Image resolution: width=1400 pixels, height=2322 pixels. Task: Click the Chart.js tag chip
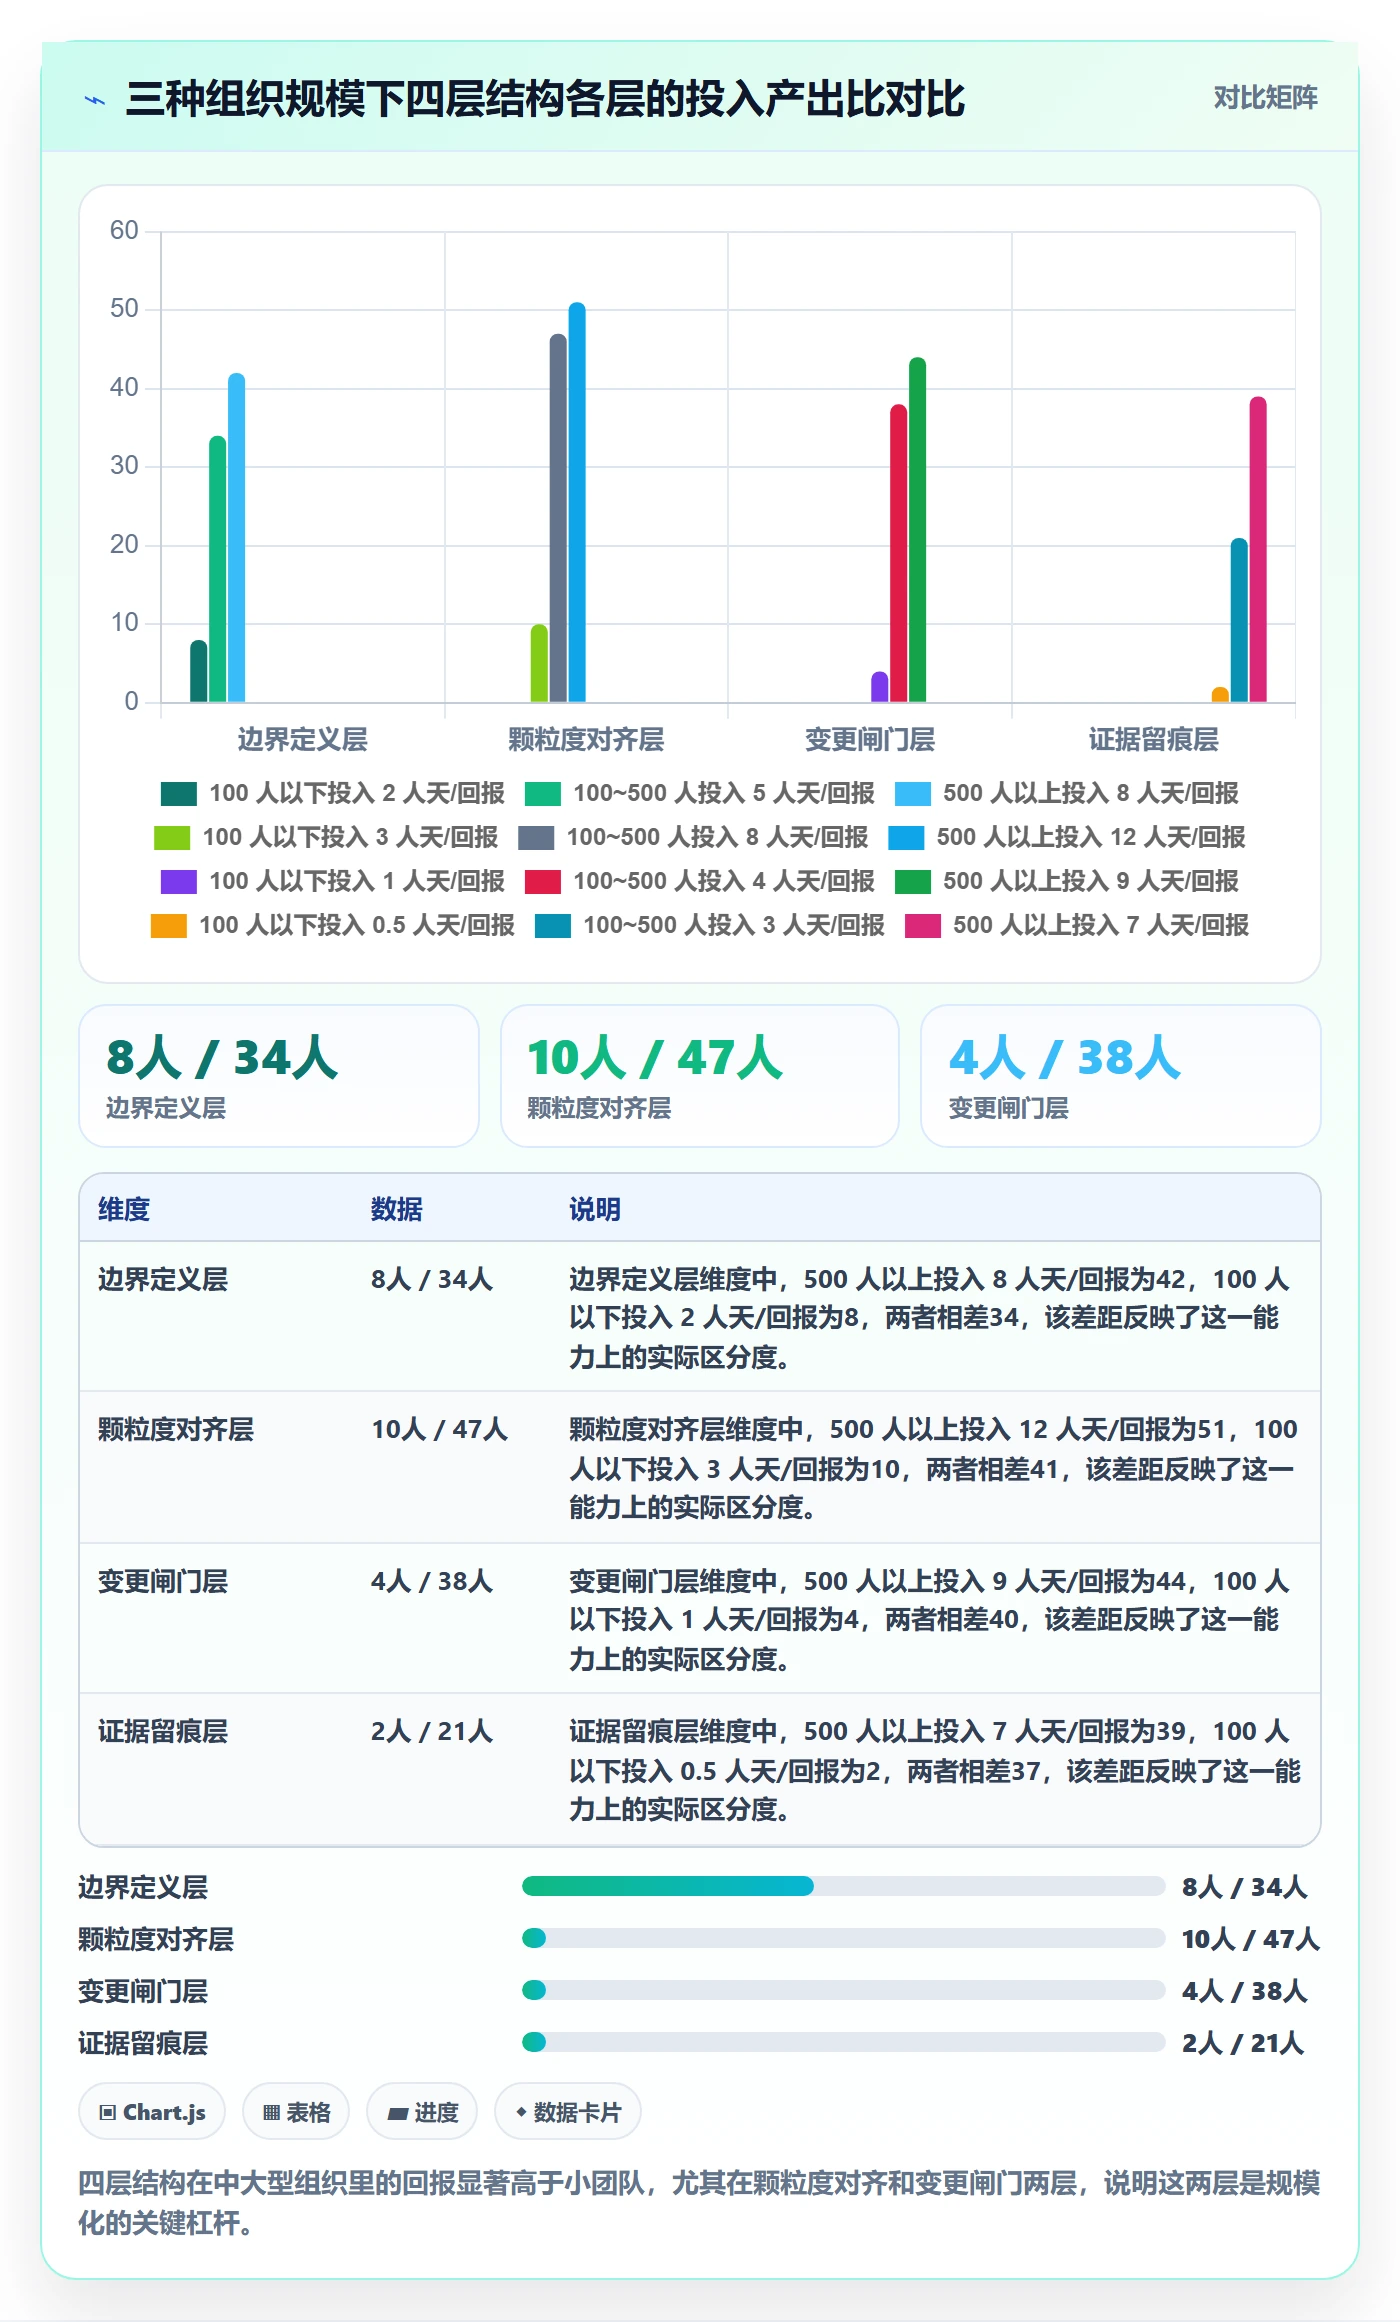[x=152, y=2112]
